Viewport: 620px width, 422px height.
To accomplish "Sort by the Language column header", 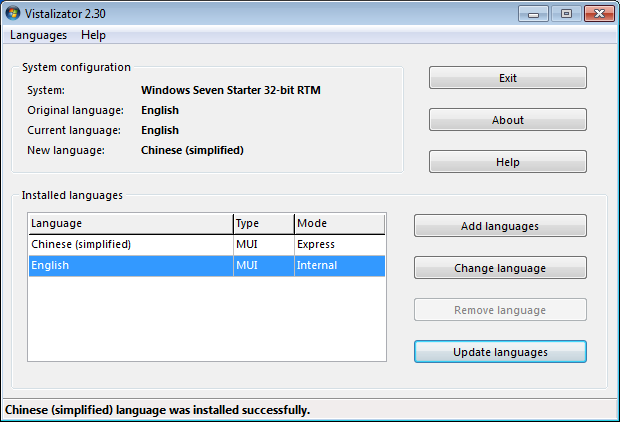I will (131, 223).
